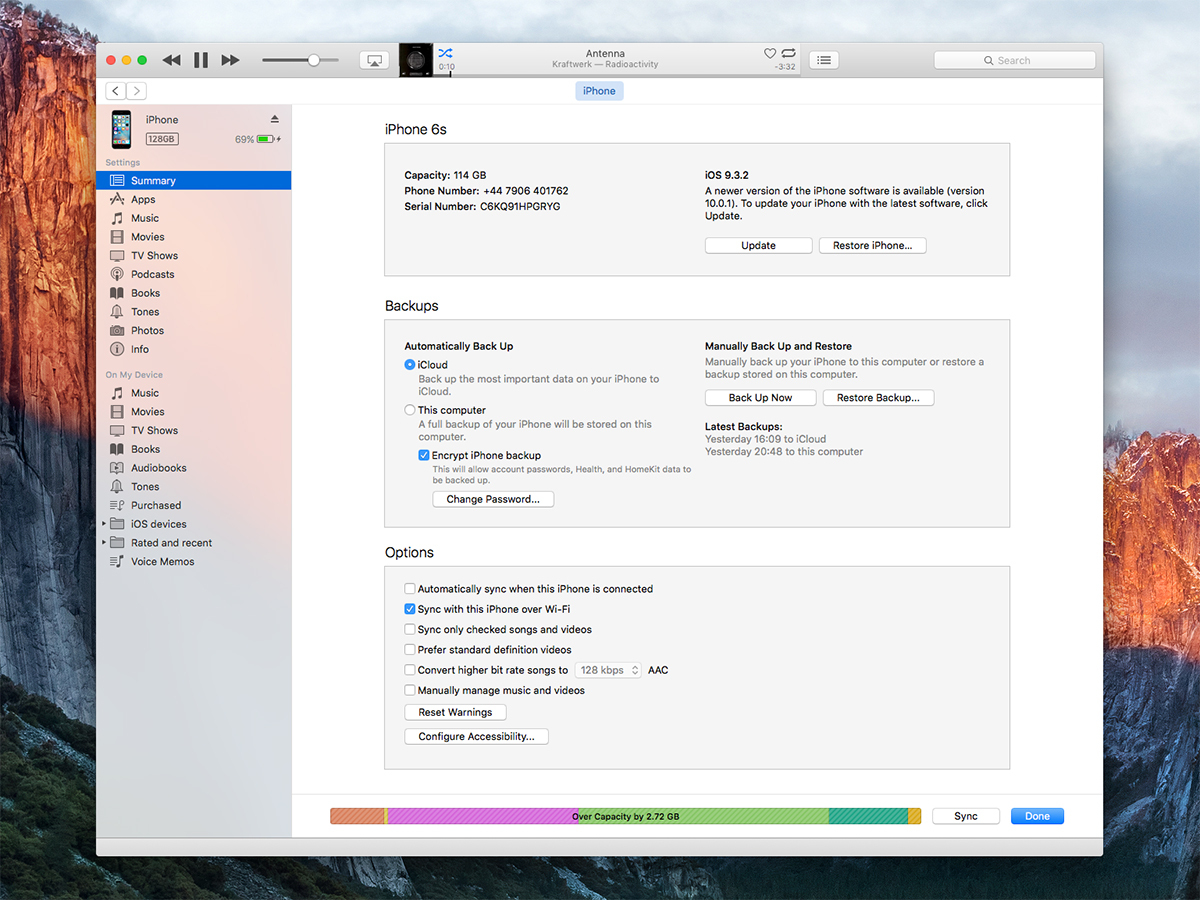Click the blue Done button
1200x900 pixels.
click(1037, 816)
